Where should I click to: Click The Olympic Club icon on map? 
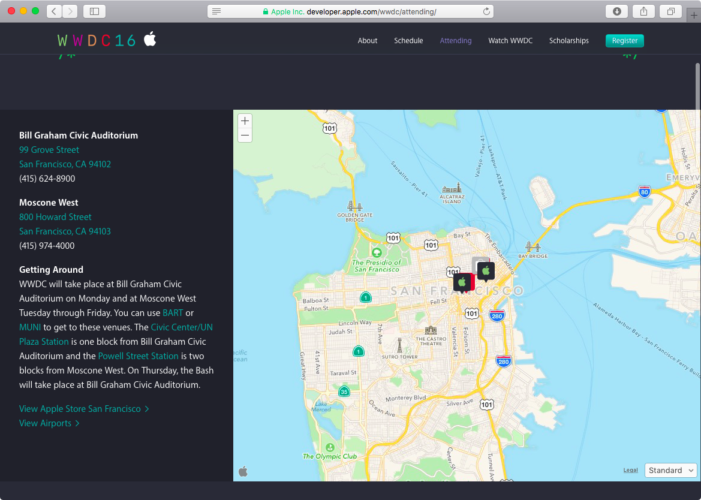coord(330,447)
